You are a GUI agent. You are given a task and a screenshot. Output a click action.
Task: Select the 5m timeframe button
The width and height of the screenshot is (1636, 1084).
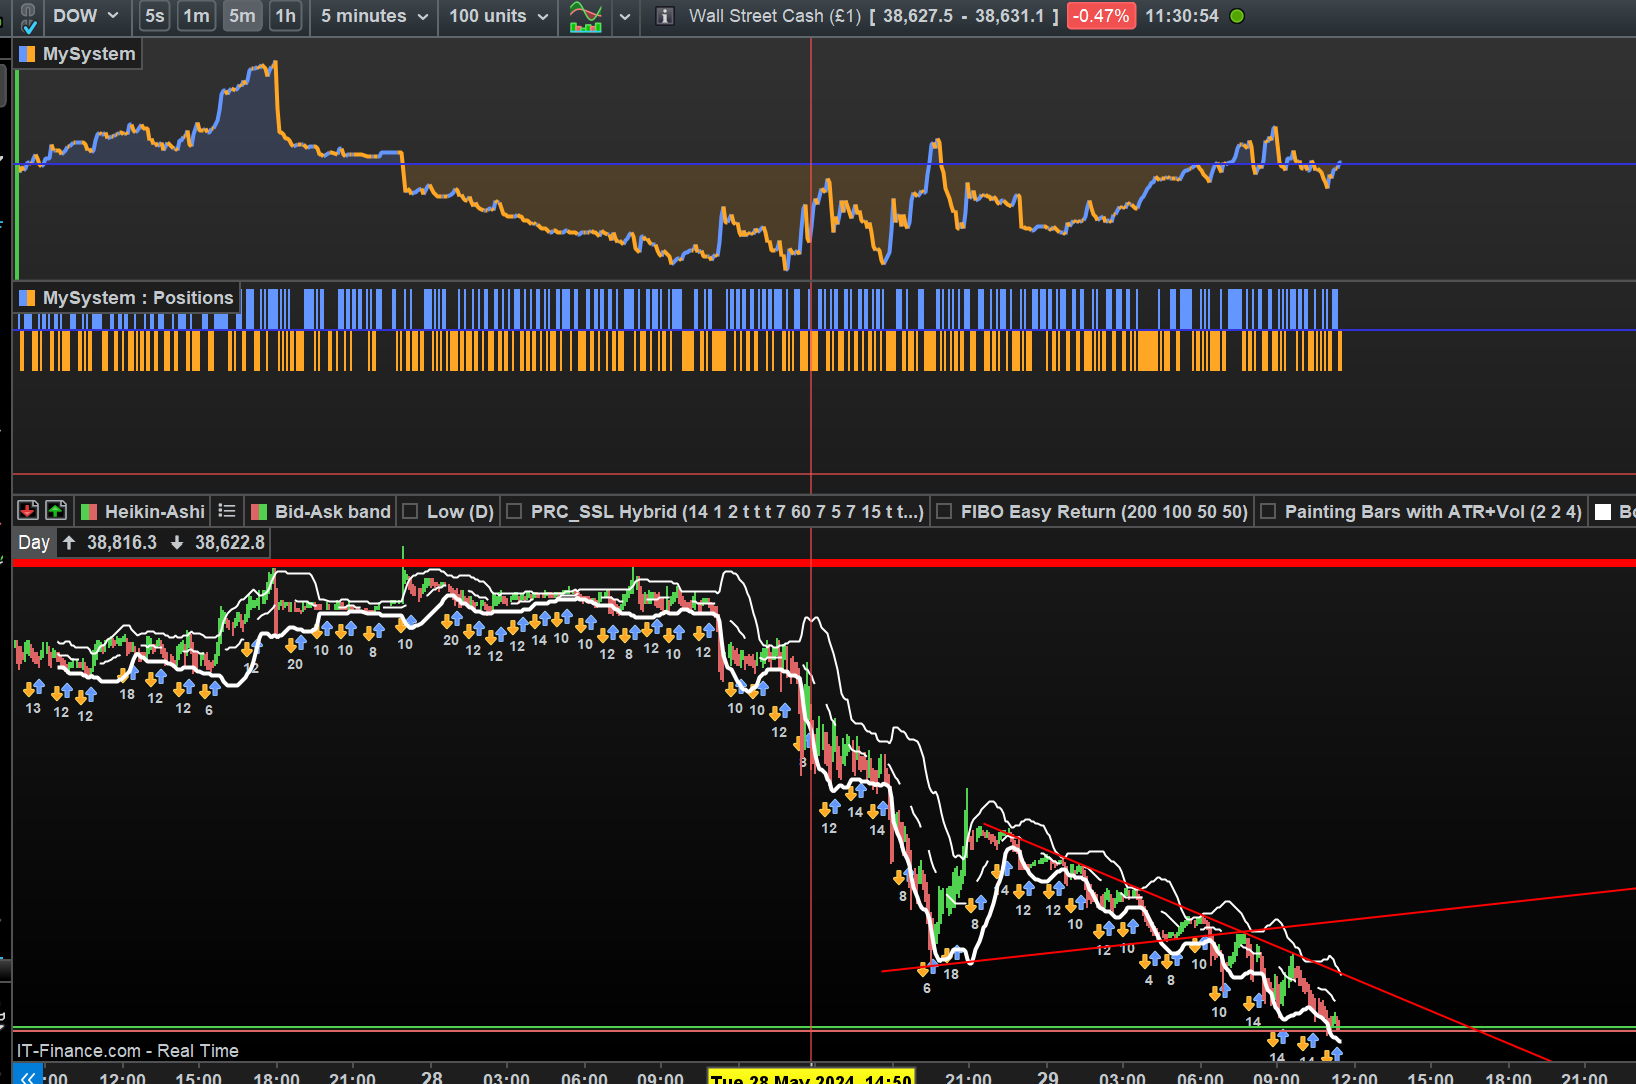(x=242, y=16)
